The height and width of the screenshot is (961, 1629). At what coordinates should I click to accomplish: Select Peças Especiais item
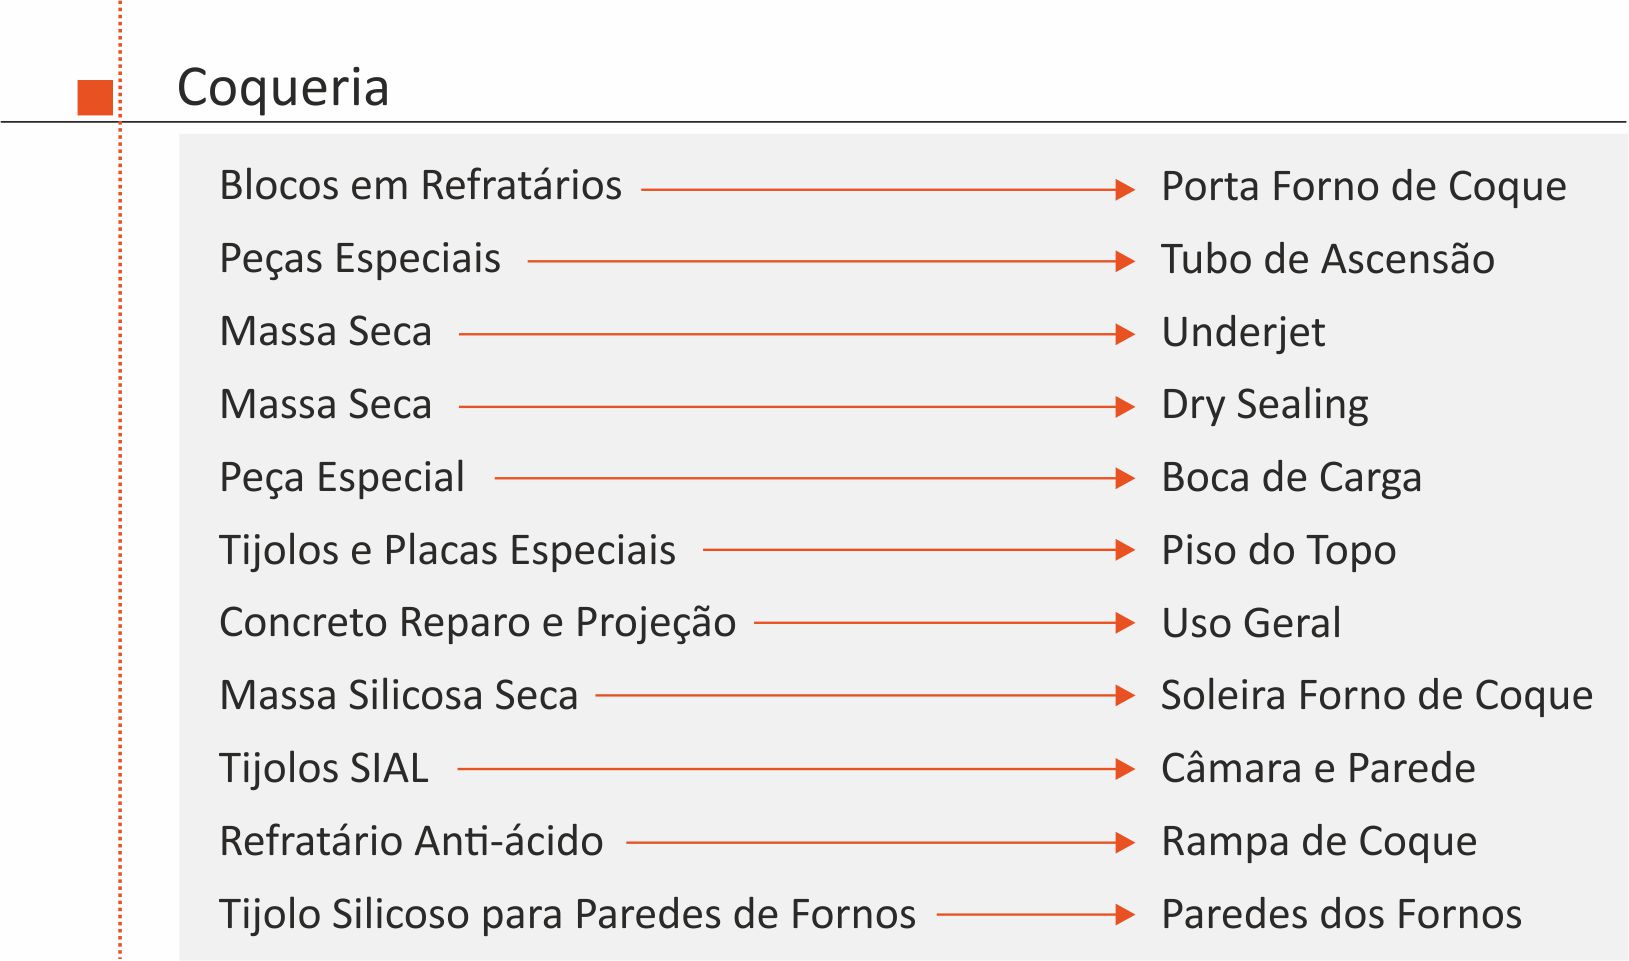pos(360,259)
